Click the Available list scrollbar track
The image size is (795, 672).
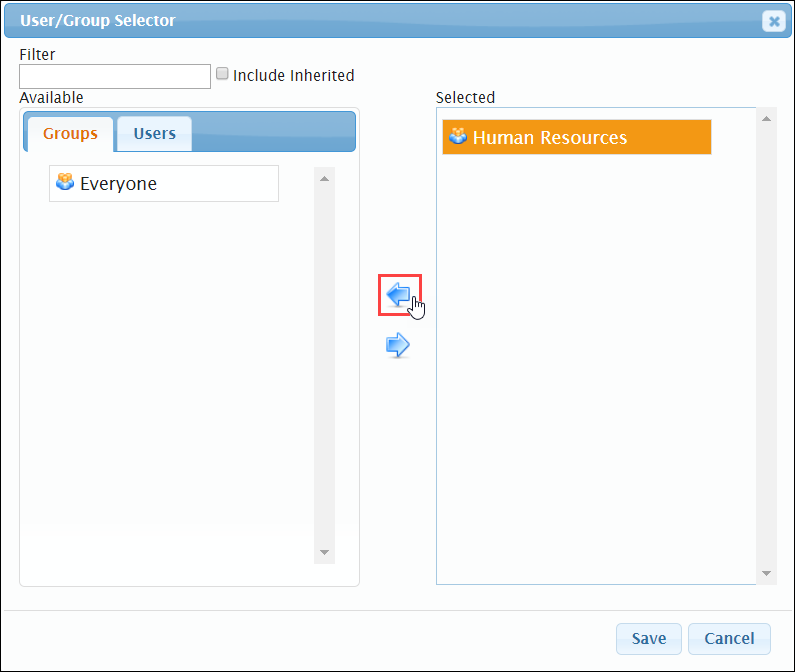[x=324, y=365]
